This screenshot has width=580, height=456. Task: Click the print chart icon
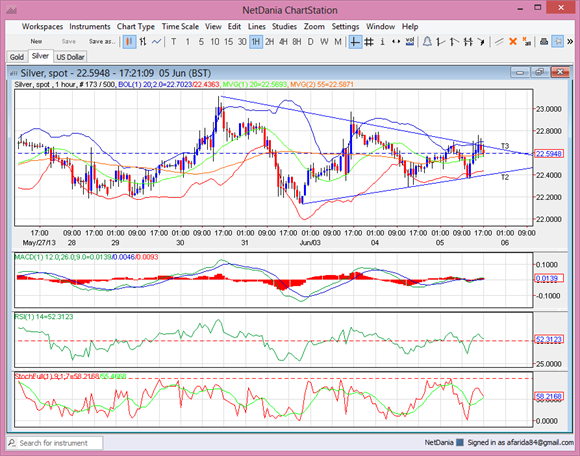(544, 42)
